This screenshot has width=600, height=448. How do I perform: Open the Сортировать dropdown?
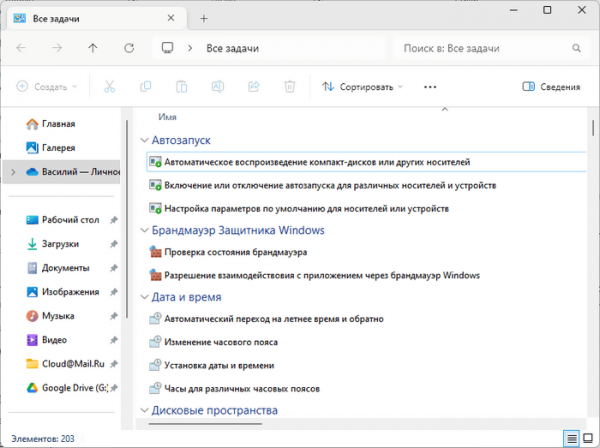coord(362,87)
